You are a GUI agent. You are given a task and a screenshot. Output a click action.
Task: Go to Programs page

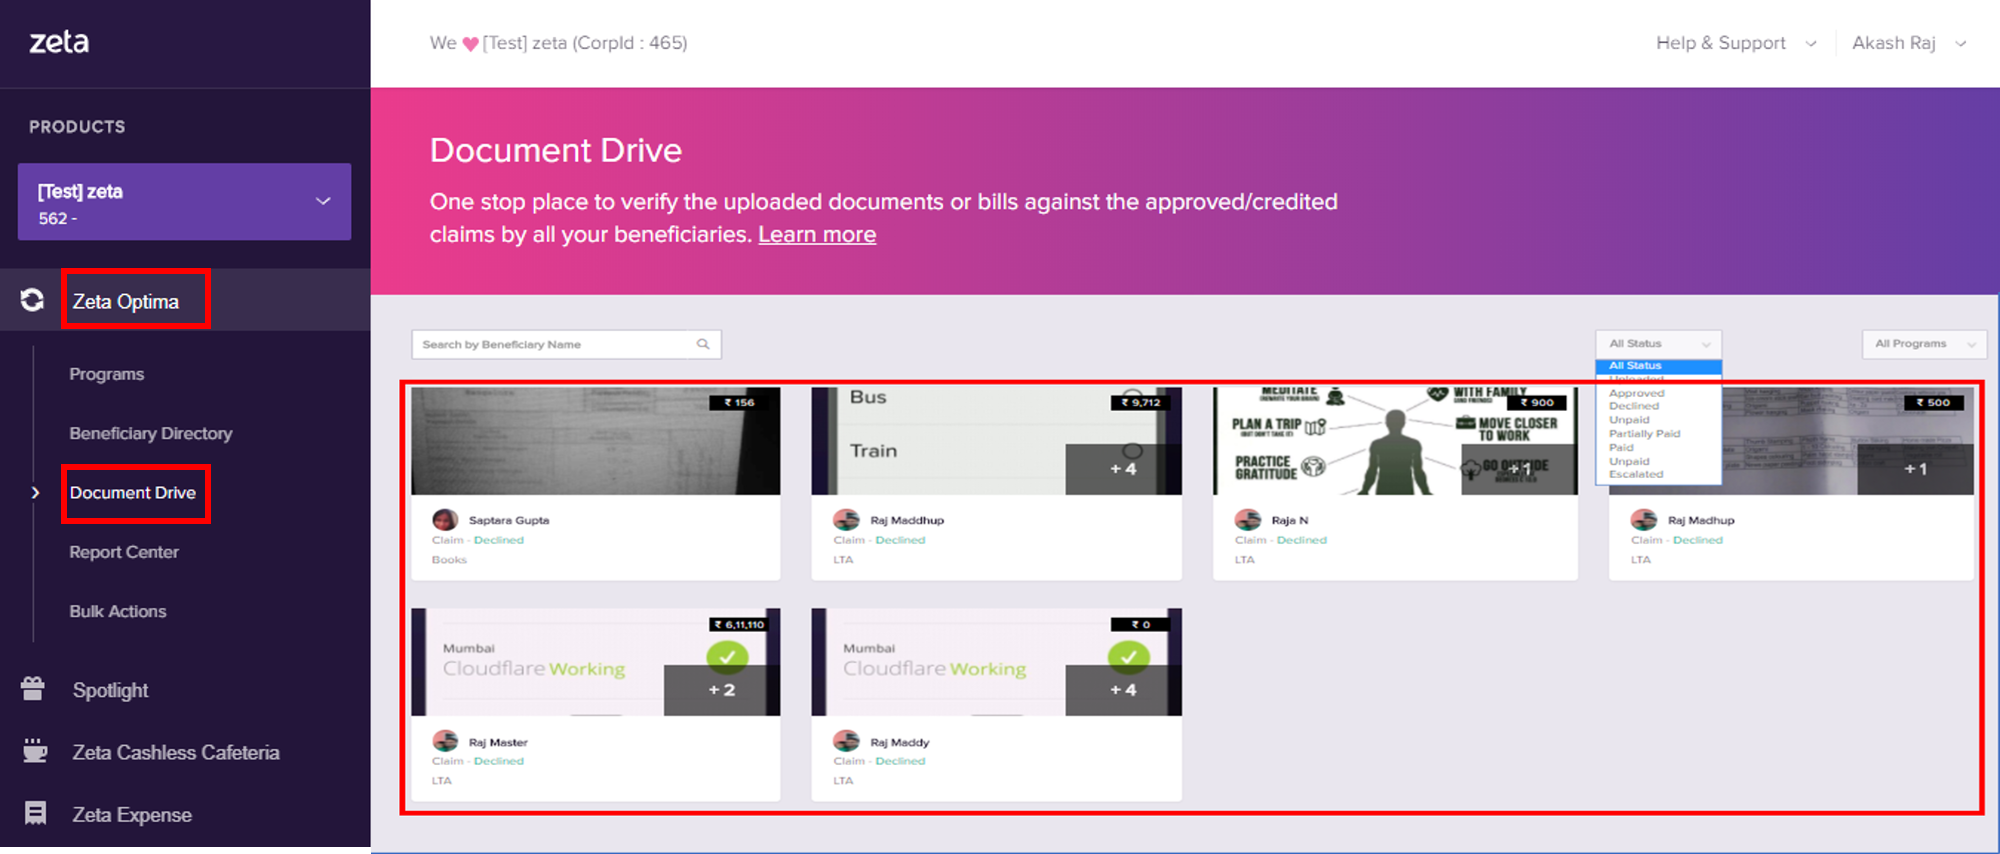106,374
